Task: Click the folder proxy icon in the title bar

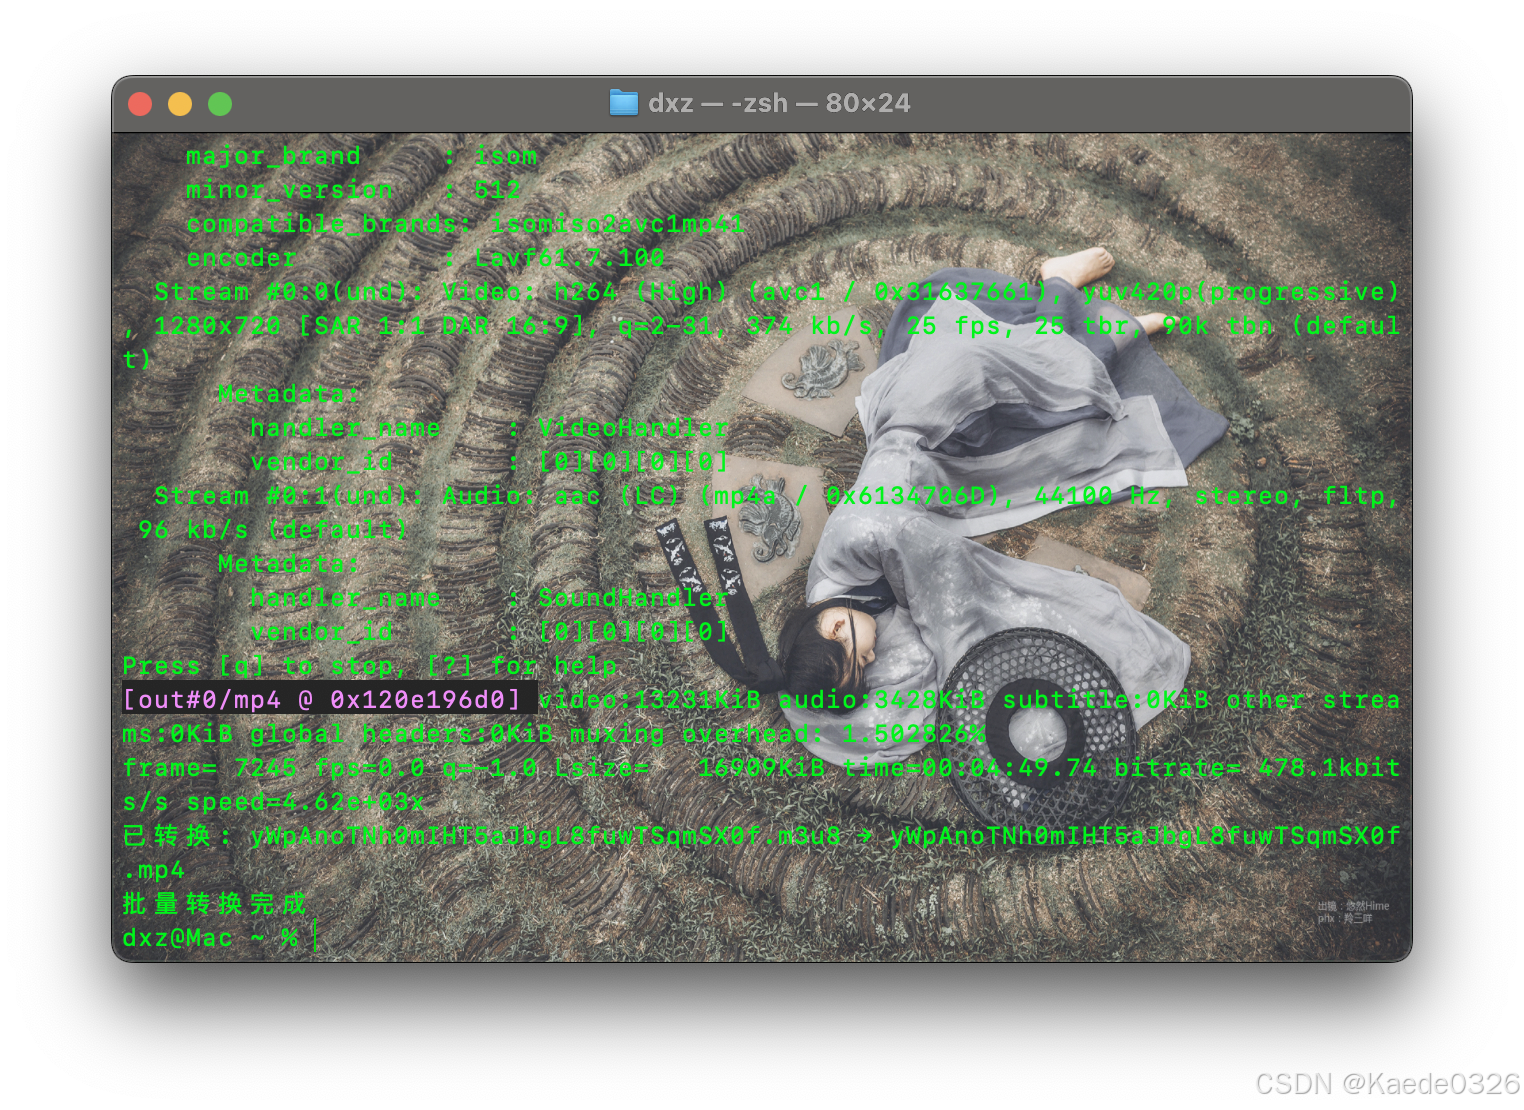Action: 623,102
